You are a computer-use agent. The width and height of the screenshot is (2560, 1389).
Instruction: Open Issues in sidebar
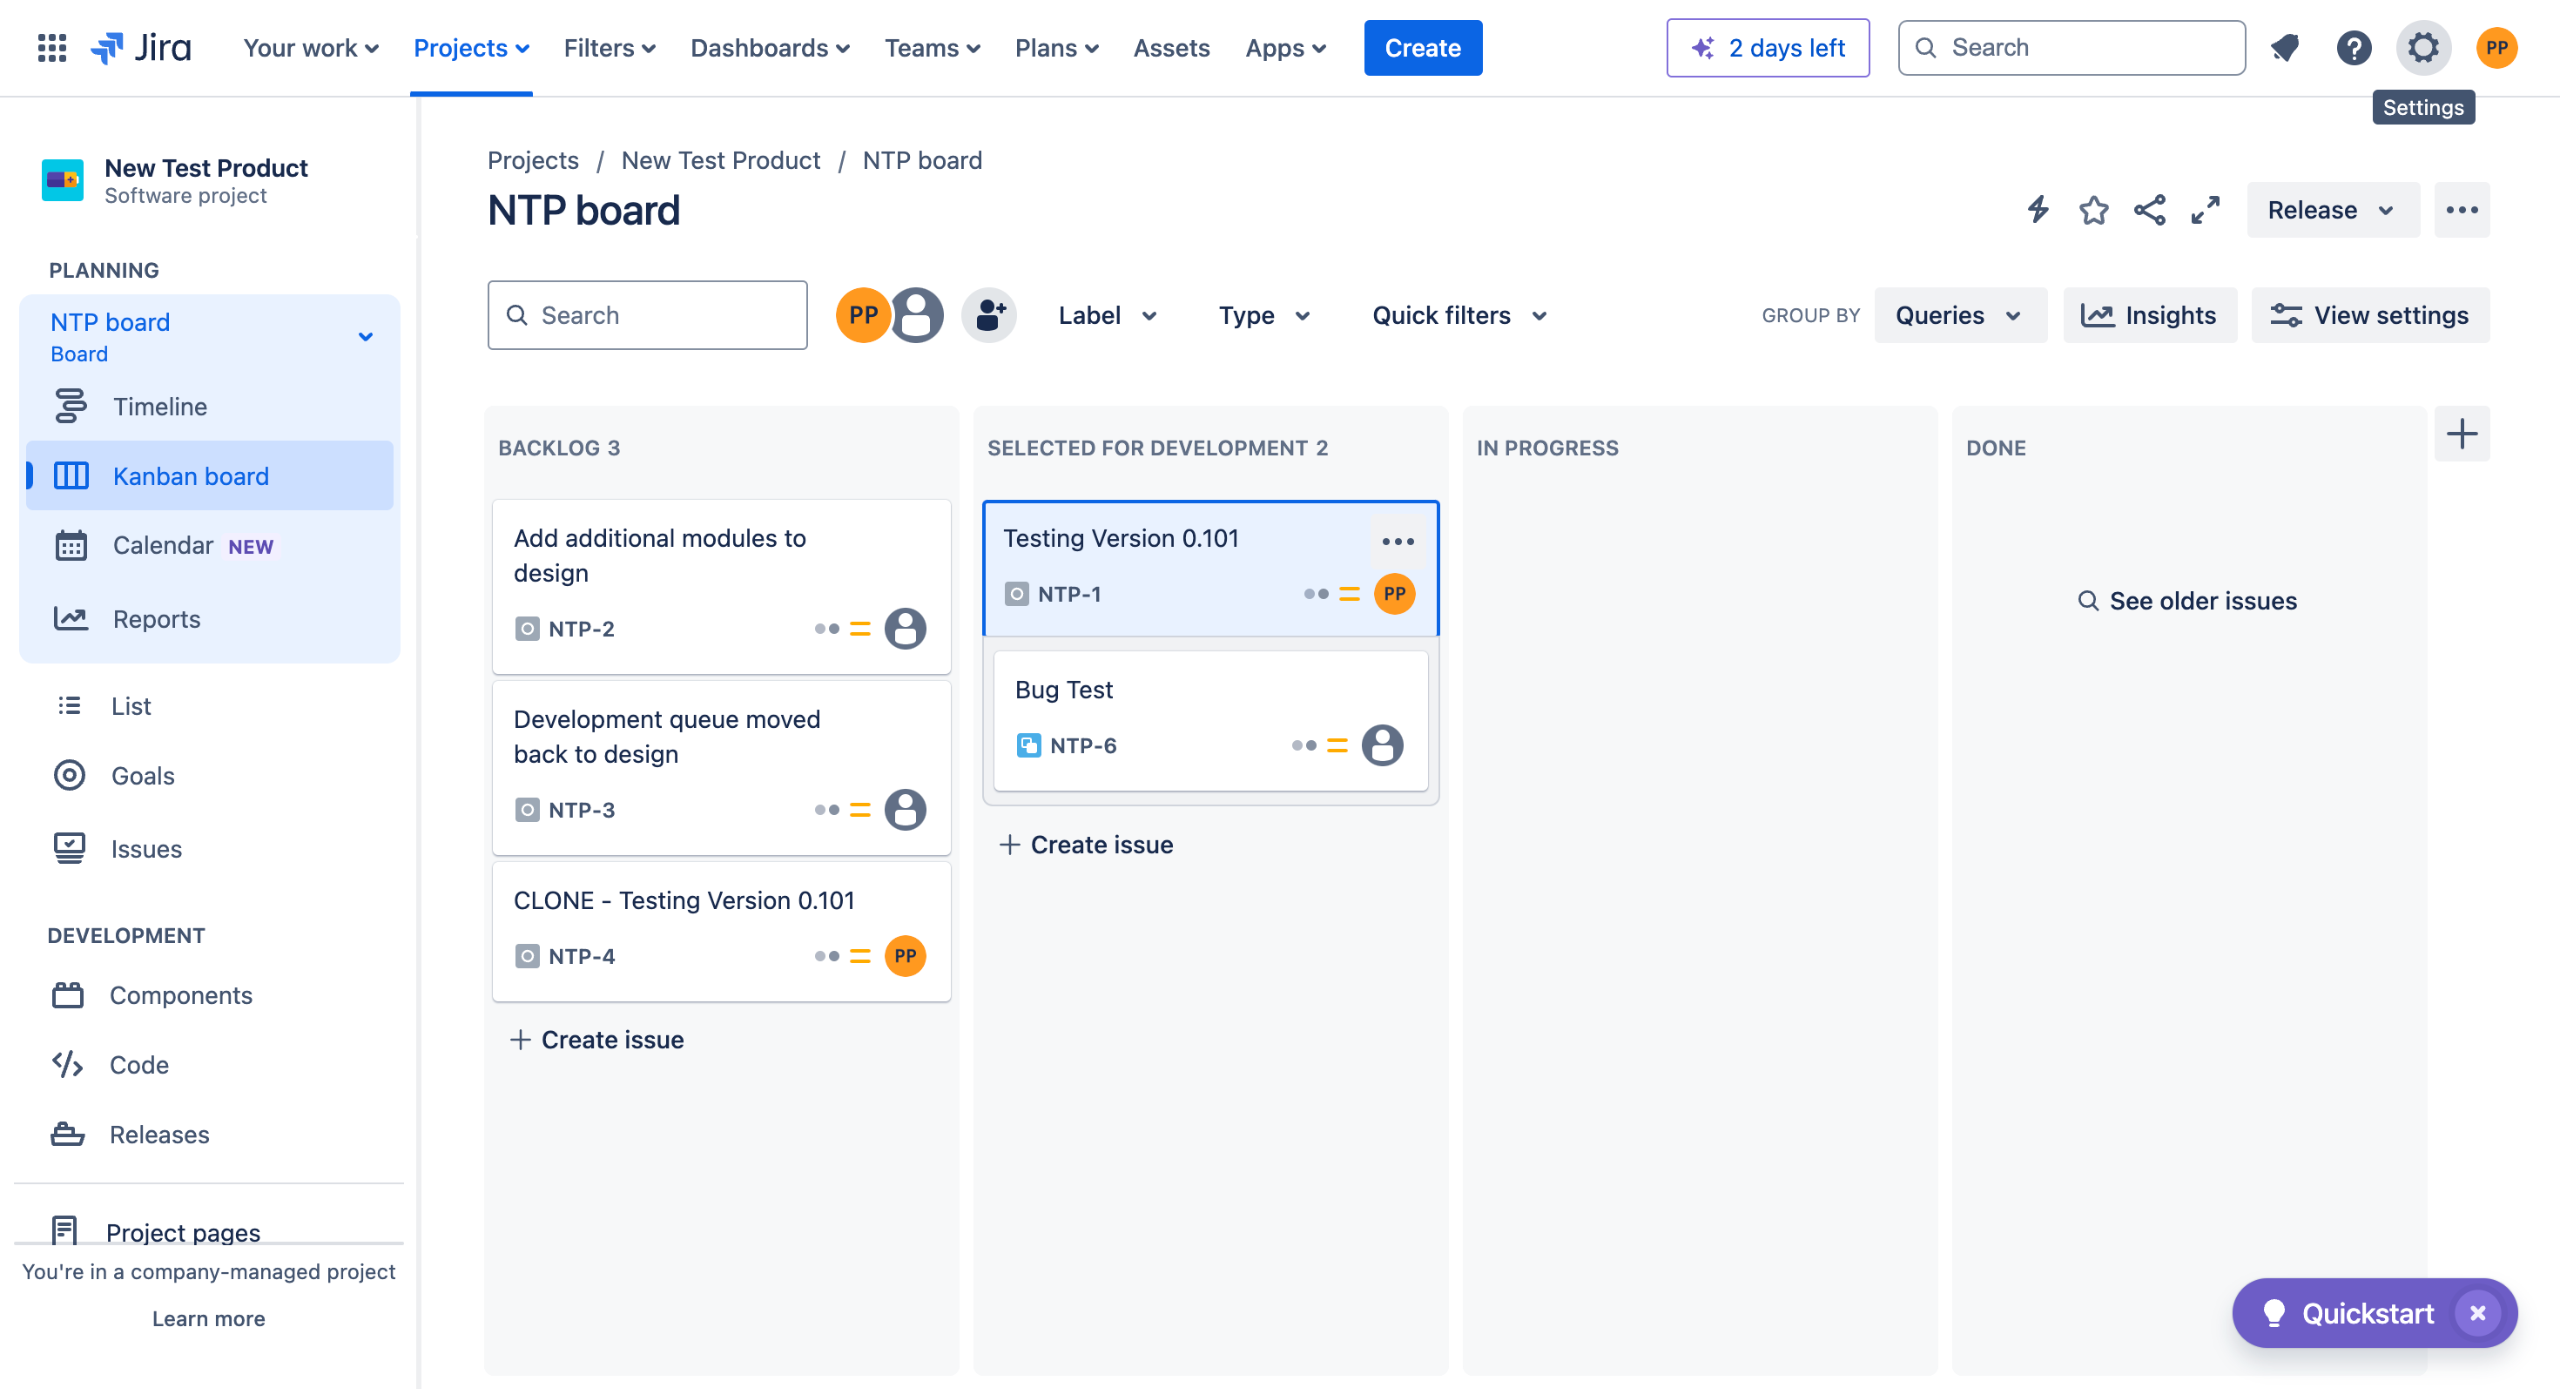[x=210, y=849]
